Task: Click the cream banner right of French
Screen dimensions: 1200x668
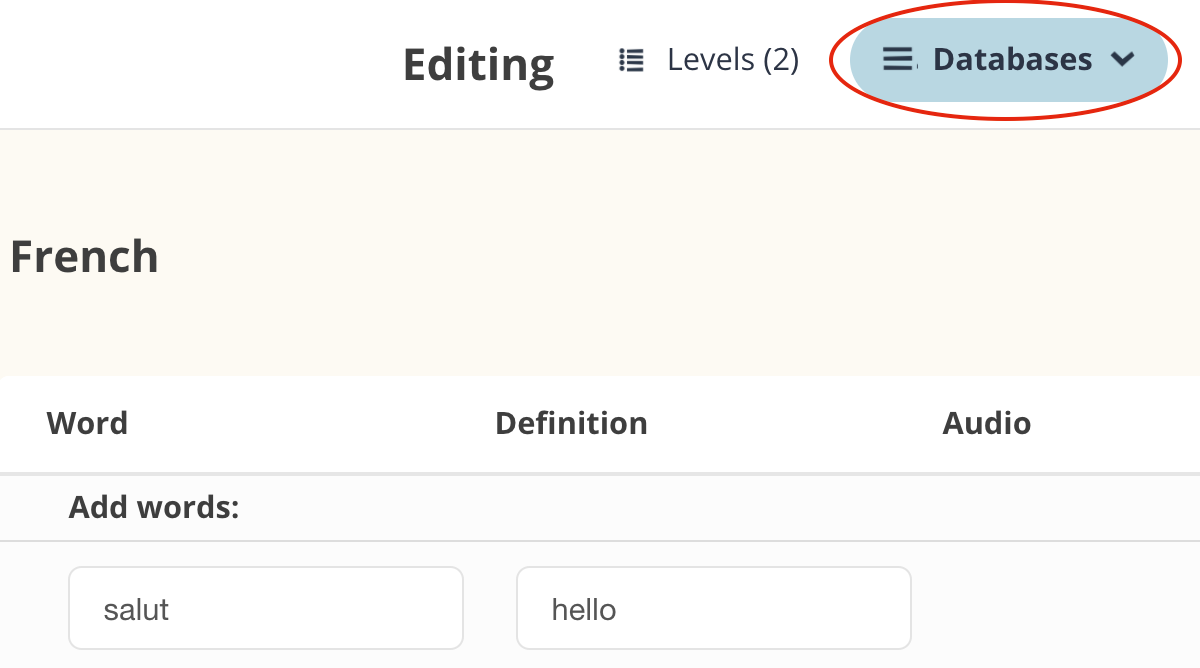Action: click(x=700, y=257)
